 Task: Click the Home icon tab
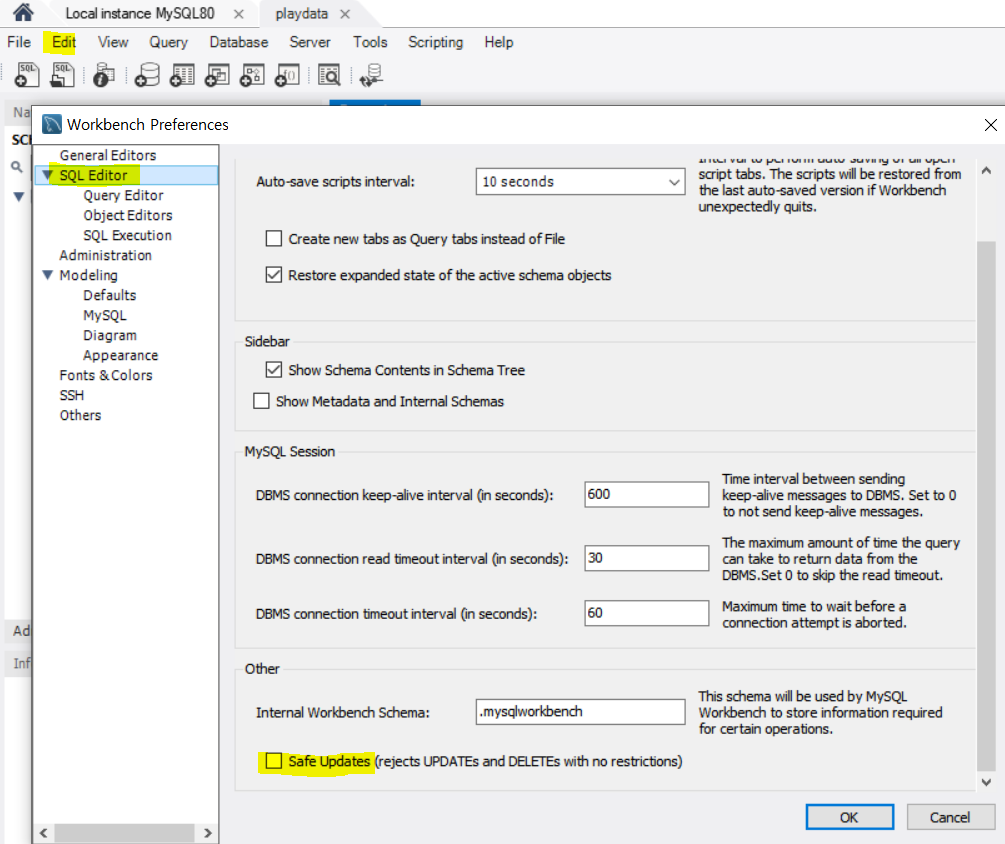[23, 12]
